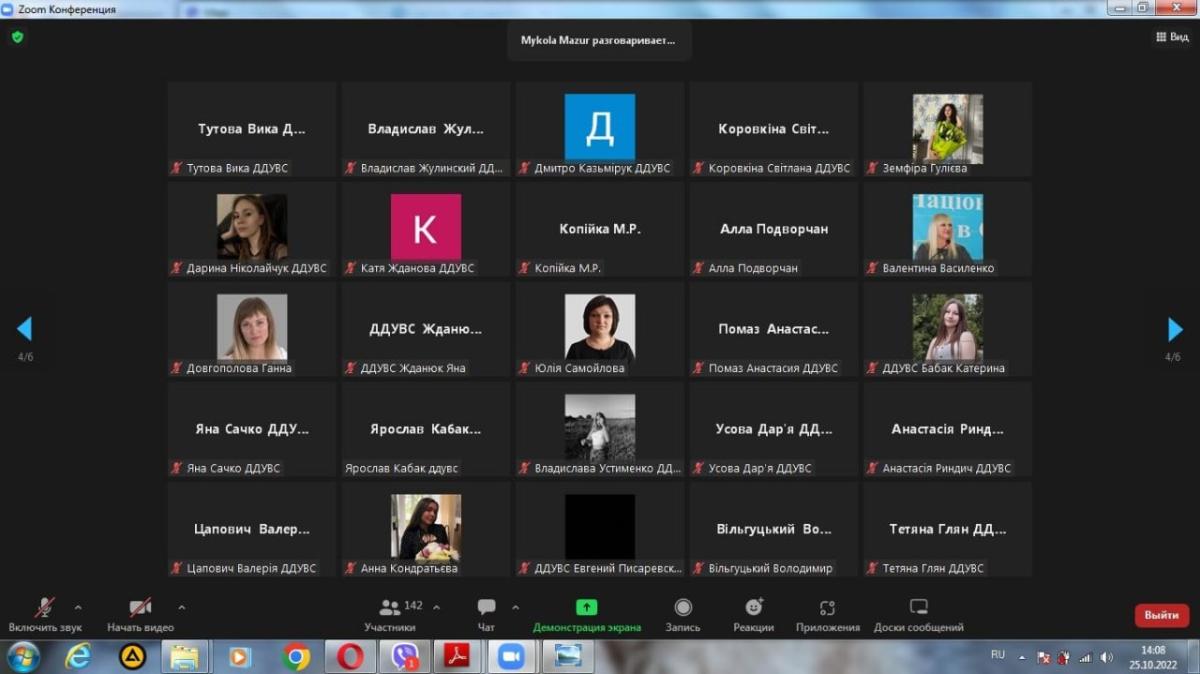Screen dimensions: 1200x674
Task: Select Юлія Самойлова participant tile
Action: [599, 329]
